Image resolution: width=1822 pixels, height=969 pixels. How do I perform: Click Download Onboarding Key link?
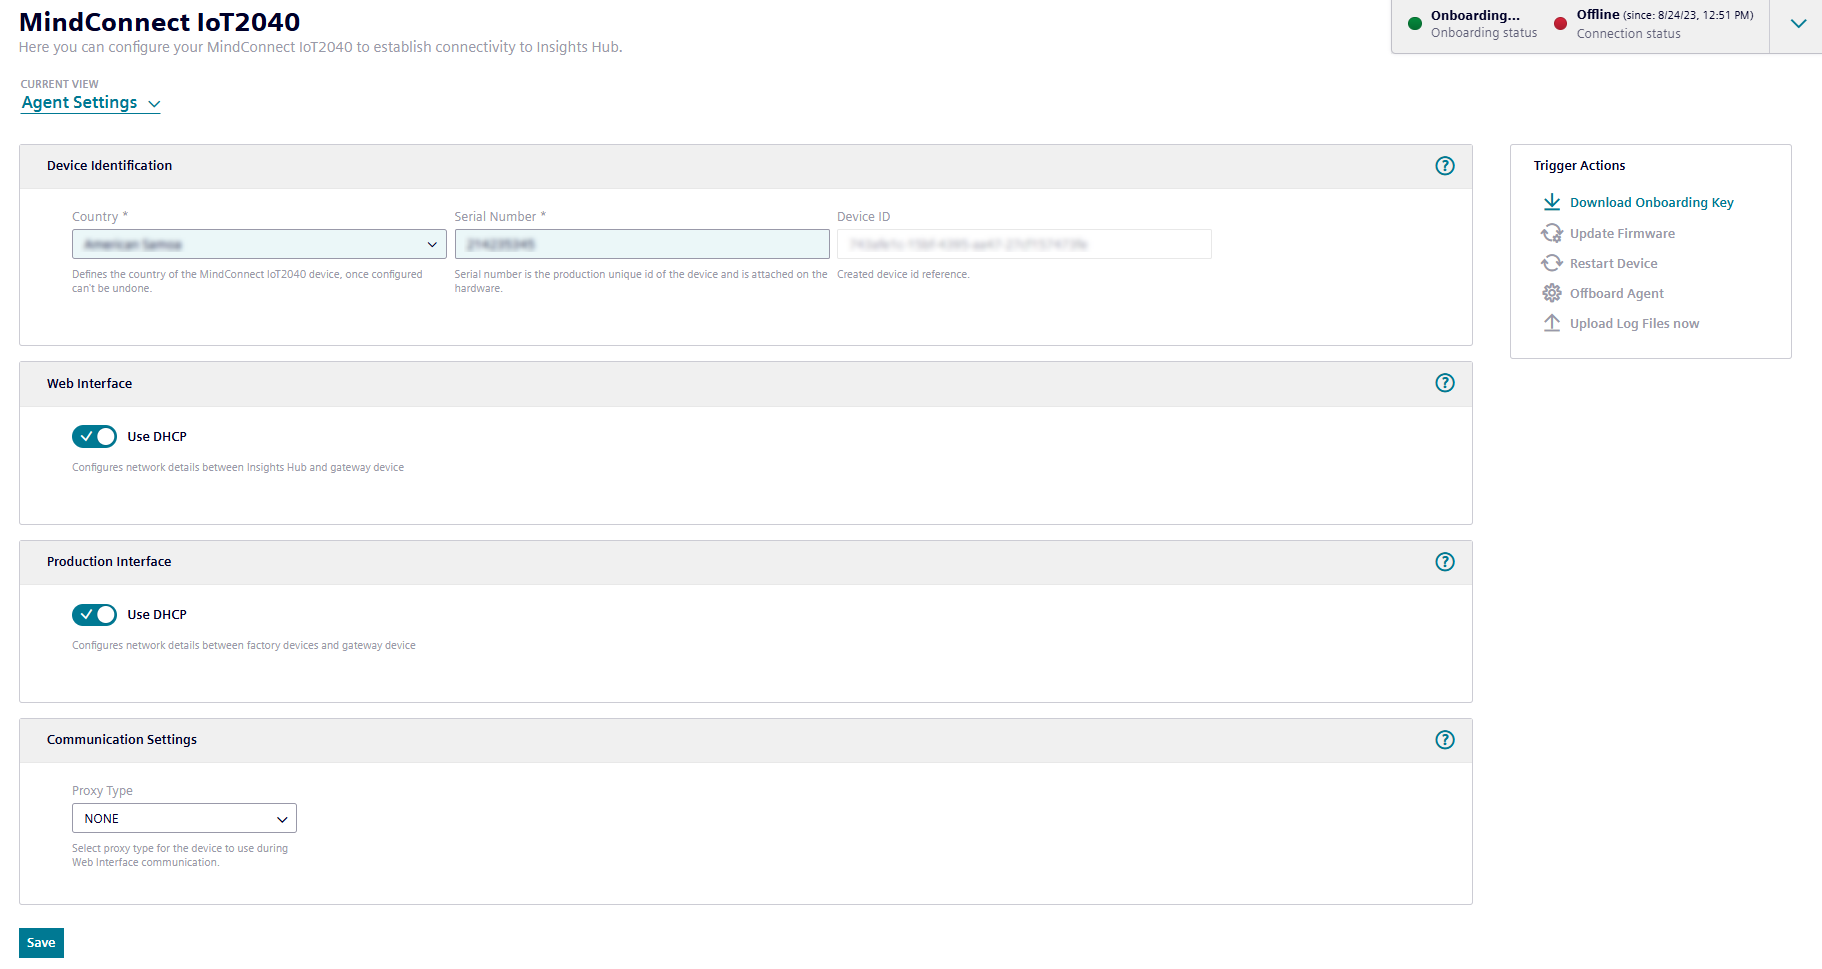pyautogui.click(x=1651, y=202)
